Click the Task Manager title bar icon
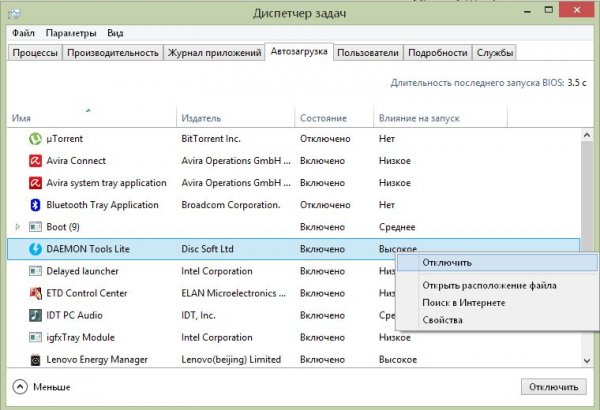The height and width of the screenshot is (410, 600). coord(14,14)
